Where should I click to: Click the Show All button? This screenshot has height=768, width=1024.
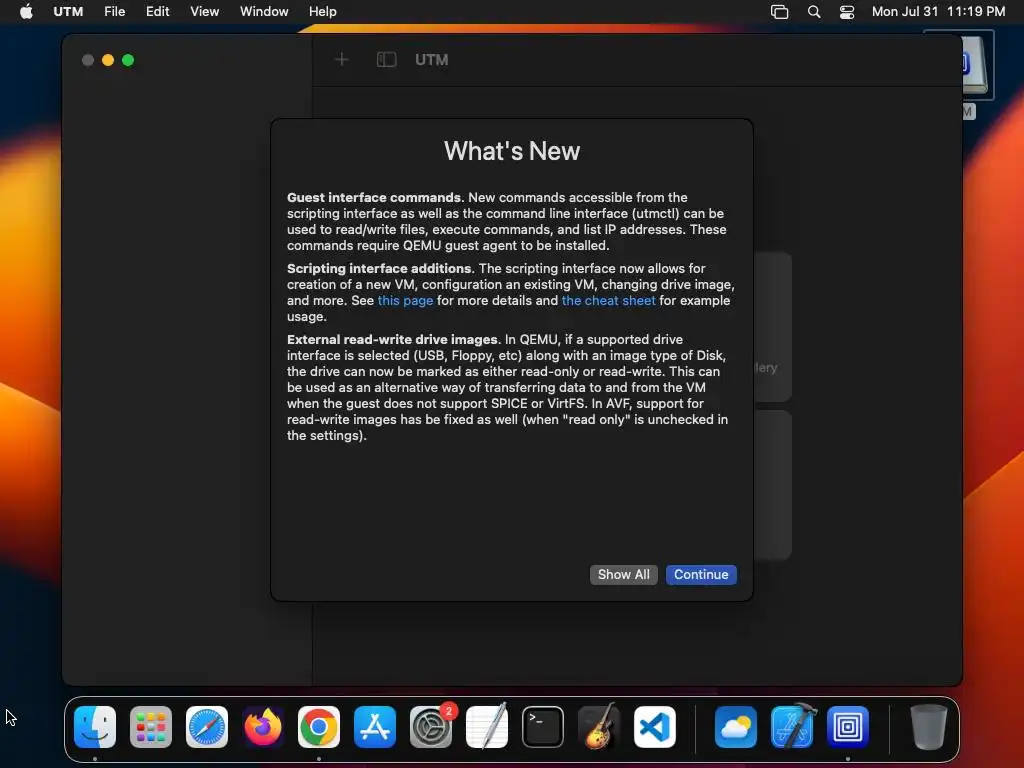pos(624,575)
